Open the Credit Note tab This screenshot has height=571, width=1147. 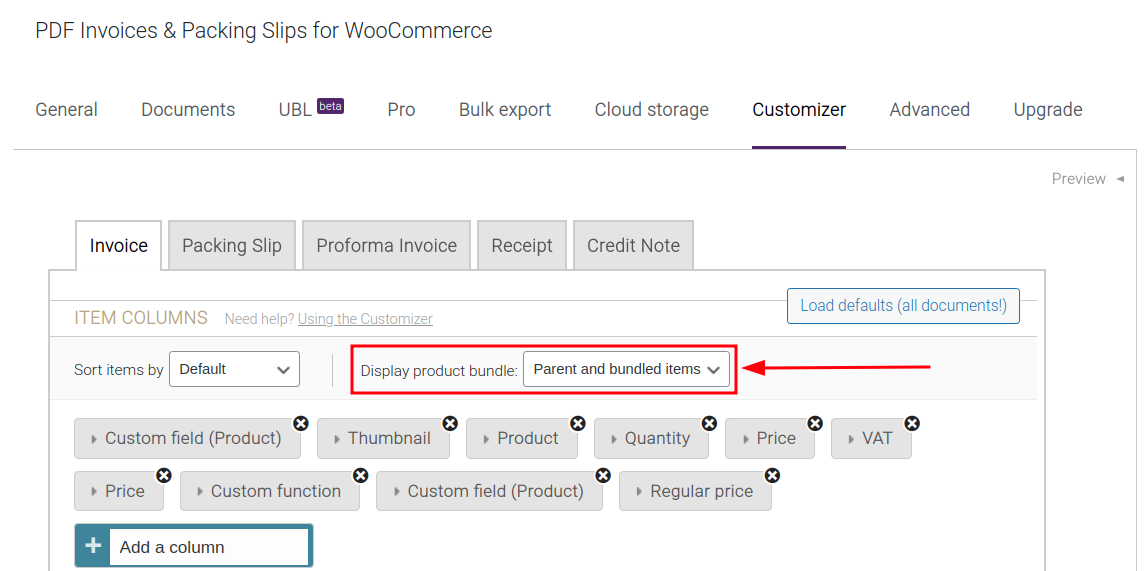633,246
